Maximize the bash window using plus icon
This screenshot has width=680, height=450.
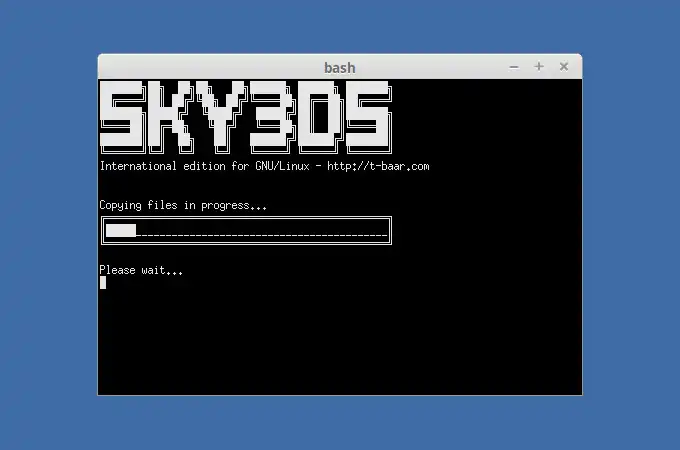coord(539,66)
